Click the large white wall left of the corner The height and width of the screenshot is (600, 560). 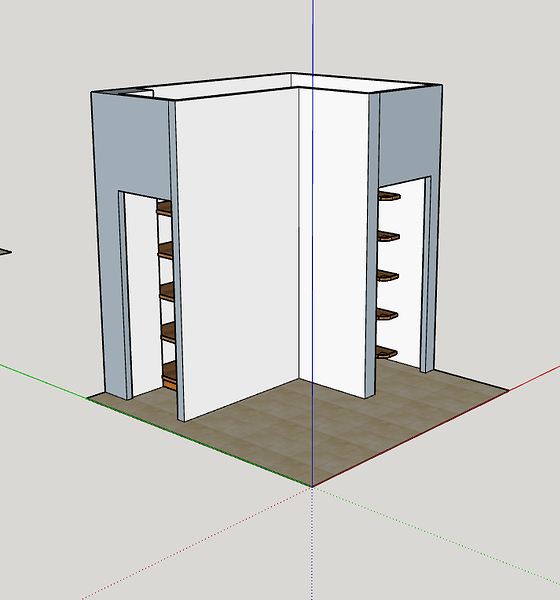(237, 253)
